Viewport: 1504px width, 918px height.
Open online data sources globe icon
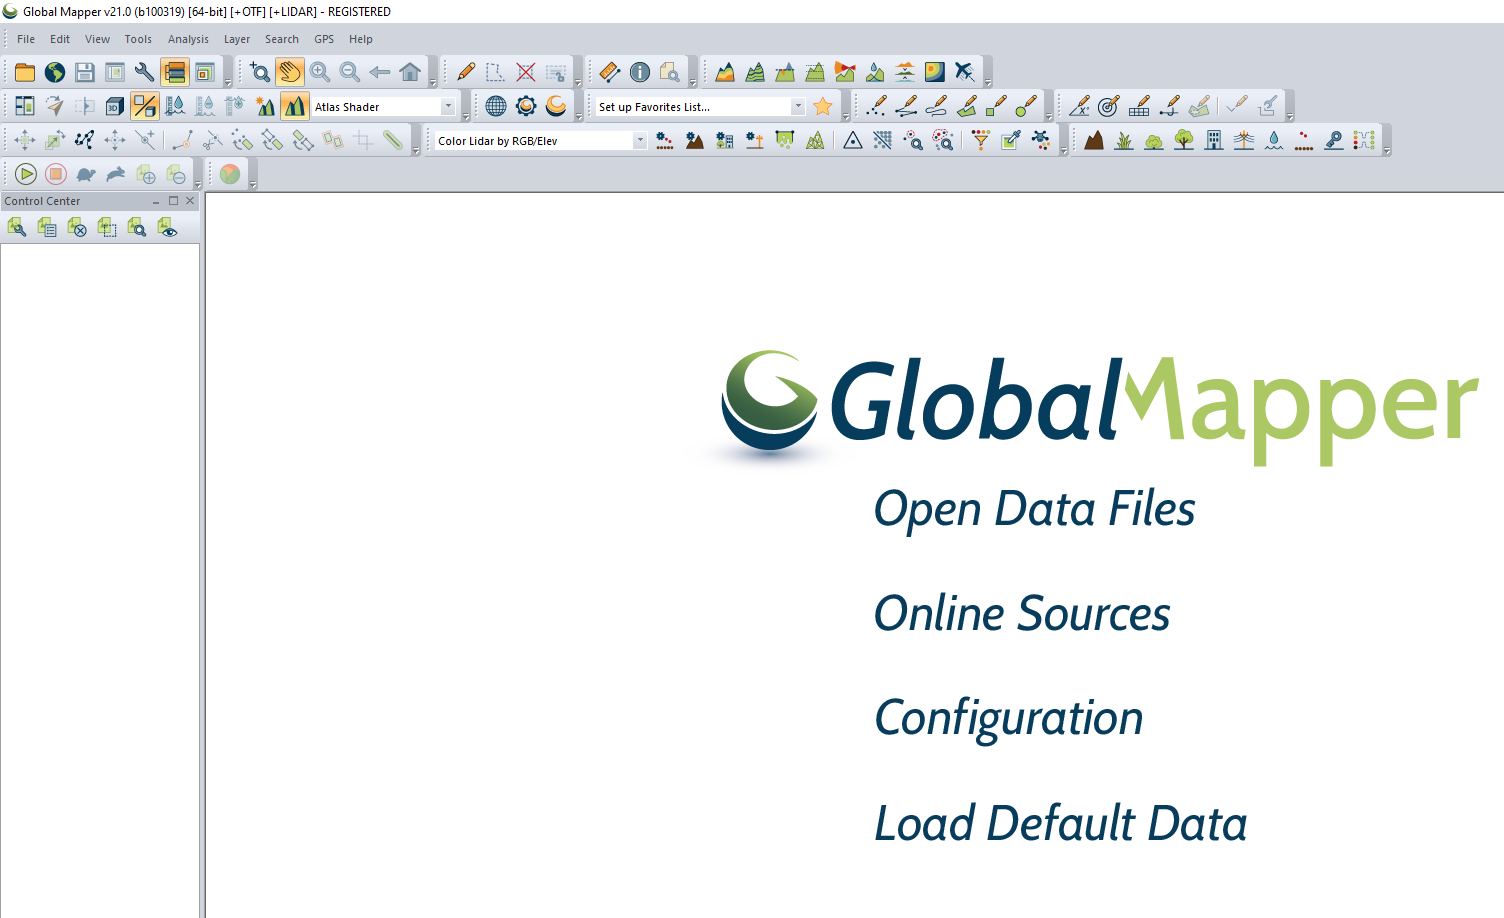(x=55, y=72)
